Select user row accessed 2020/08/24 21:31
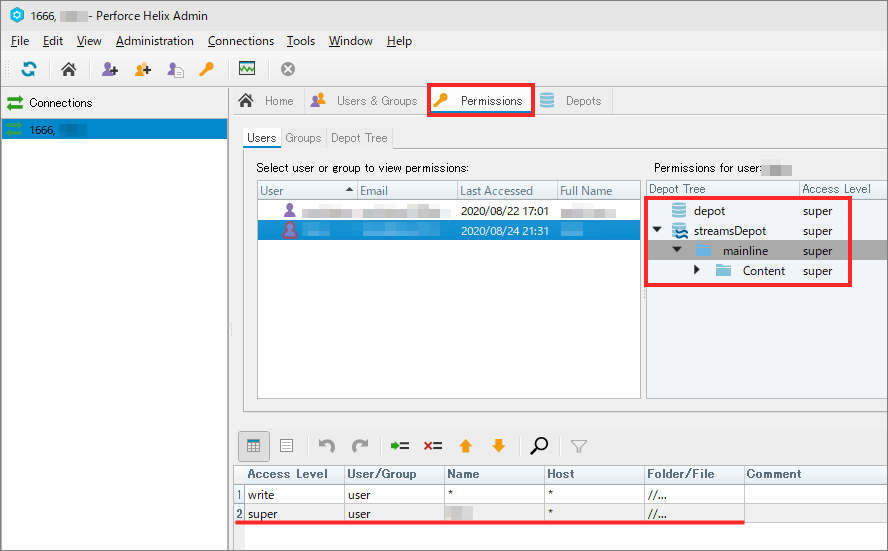This screenshot has height=551, width=888. click(x=449, y=230)
